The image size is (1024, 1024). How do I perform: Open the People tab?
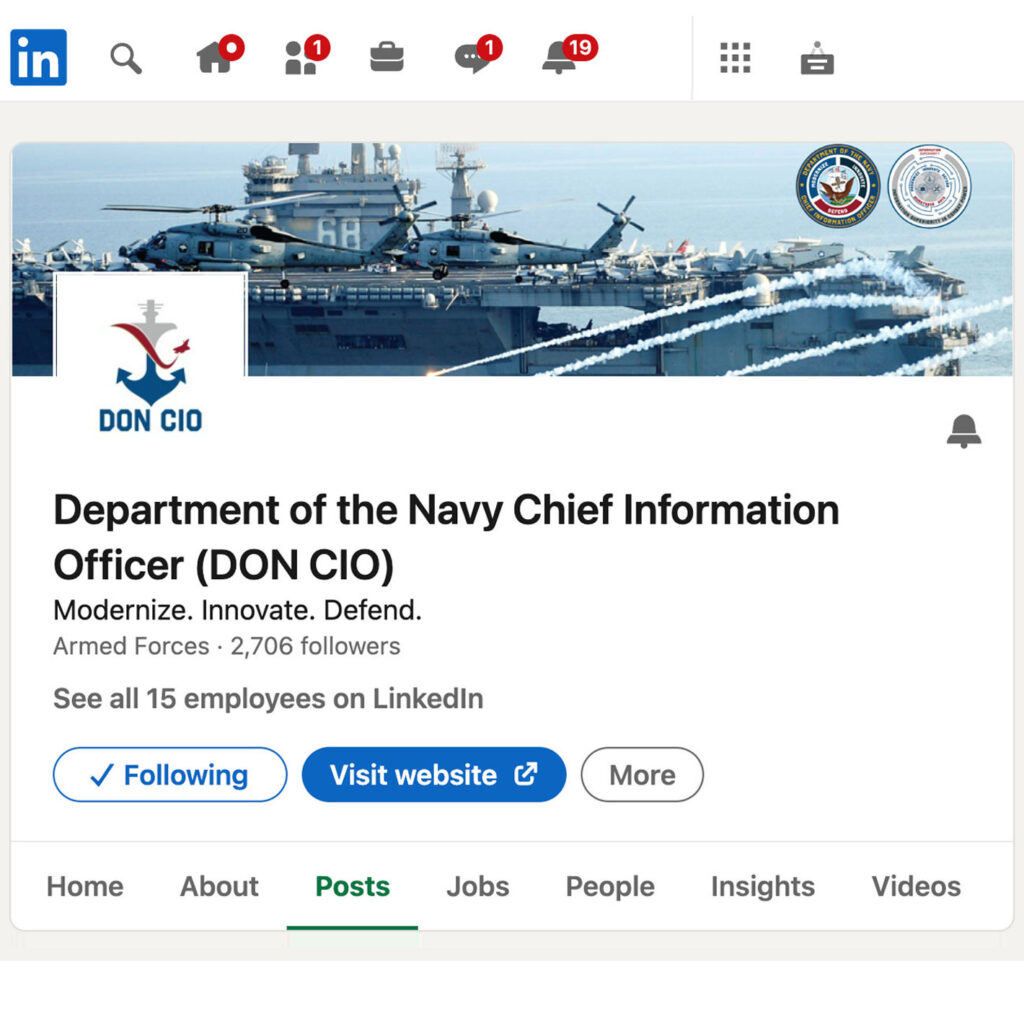point(610,886)
